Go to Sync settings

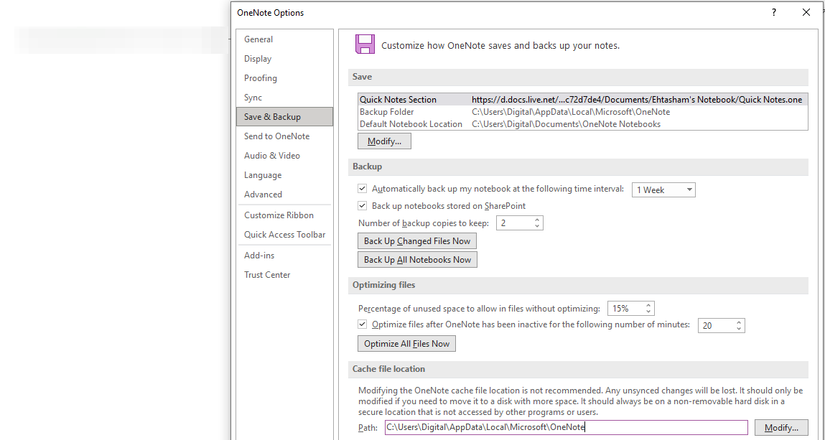284,97
